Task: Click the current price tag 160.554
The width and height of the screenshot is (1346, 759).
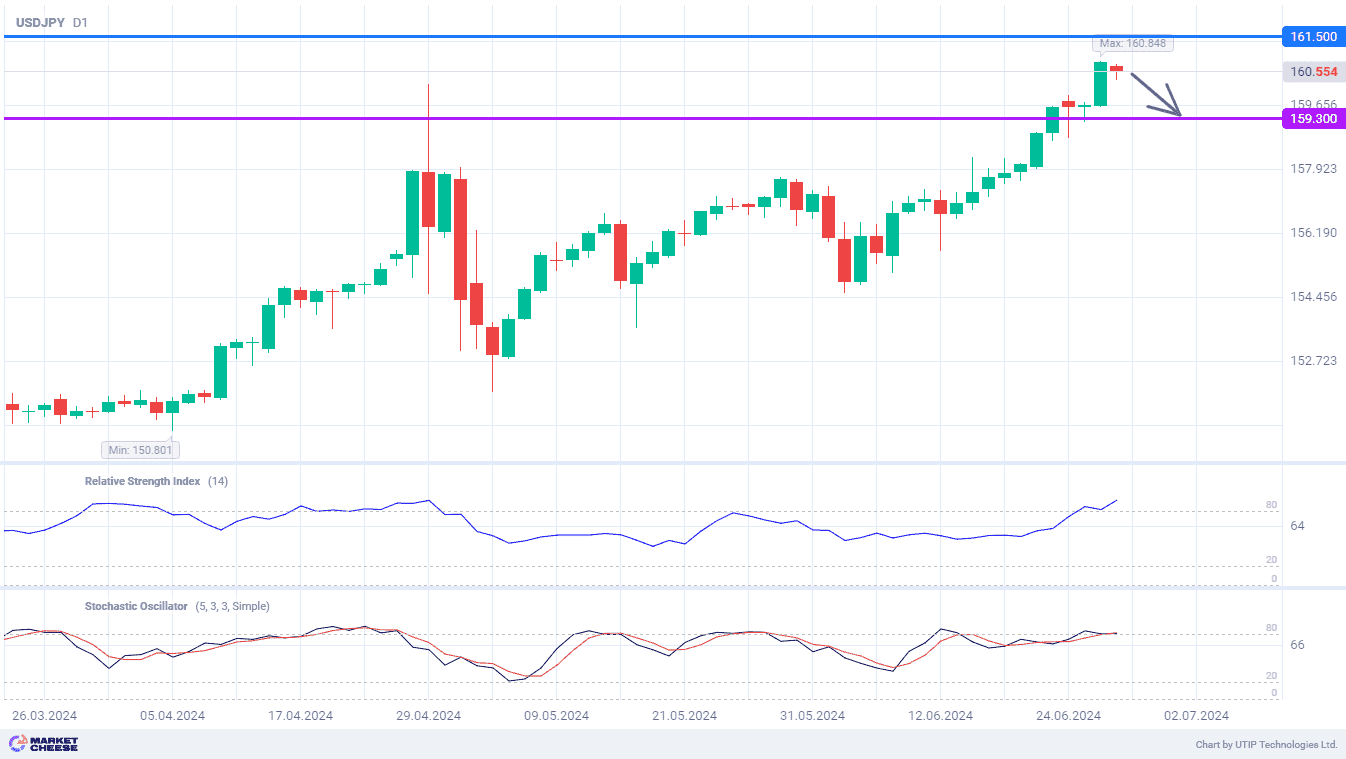Action: coord(1314,72)
